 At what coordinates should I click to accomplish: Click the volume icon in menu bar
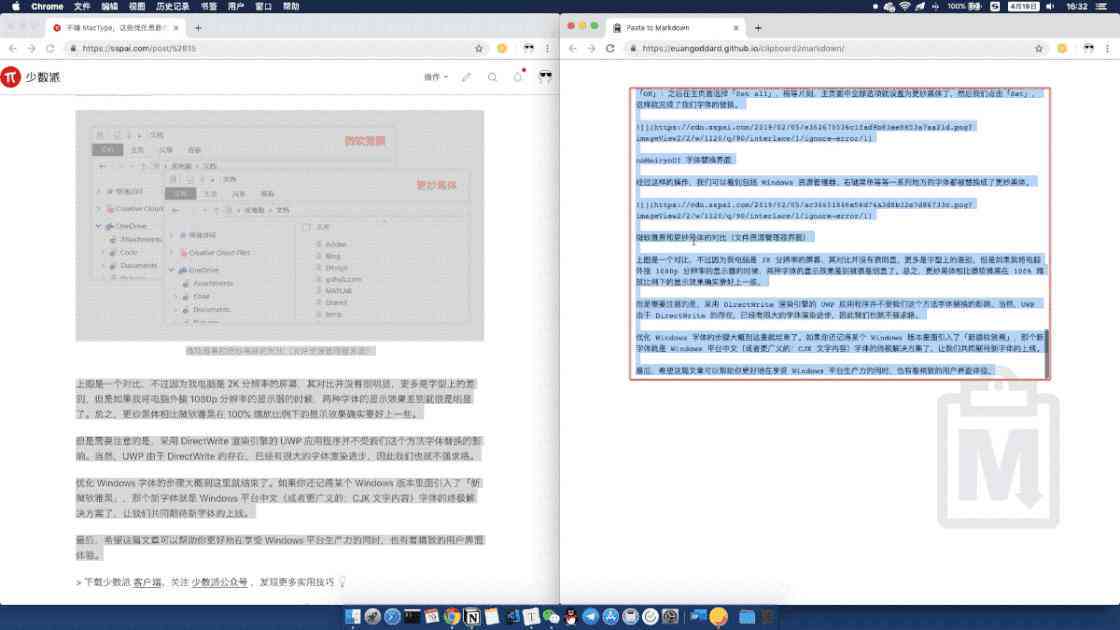tap(1050, 6)
